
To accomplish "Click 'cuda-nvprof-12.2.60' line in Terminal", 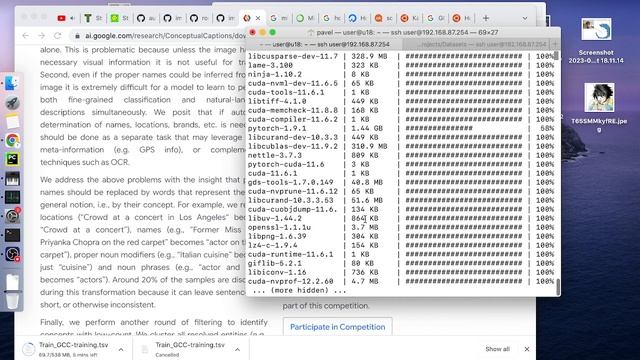I will (x=291, y=281).
